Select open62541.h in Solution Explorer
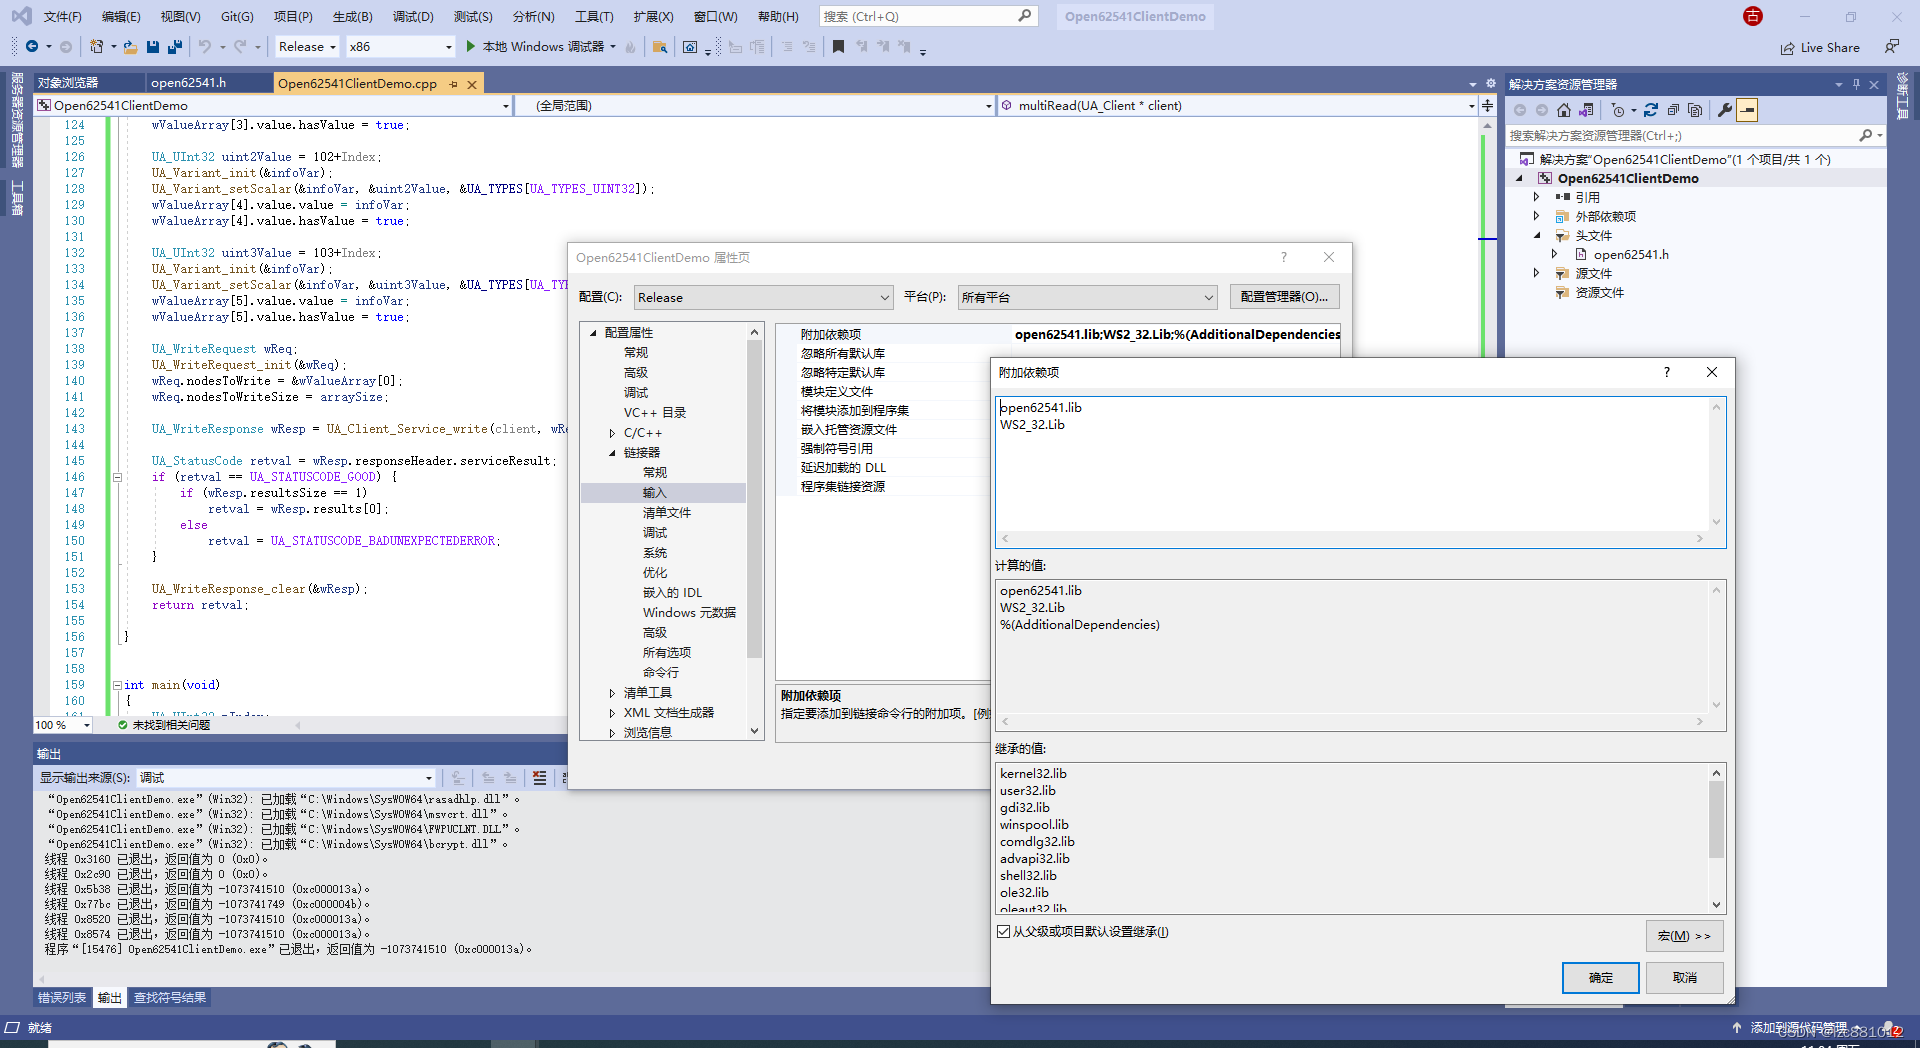Image resolution: width=1920 pixels, height=1048 pixels. [x=1631, y=254]
